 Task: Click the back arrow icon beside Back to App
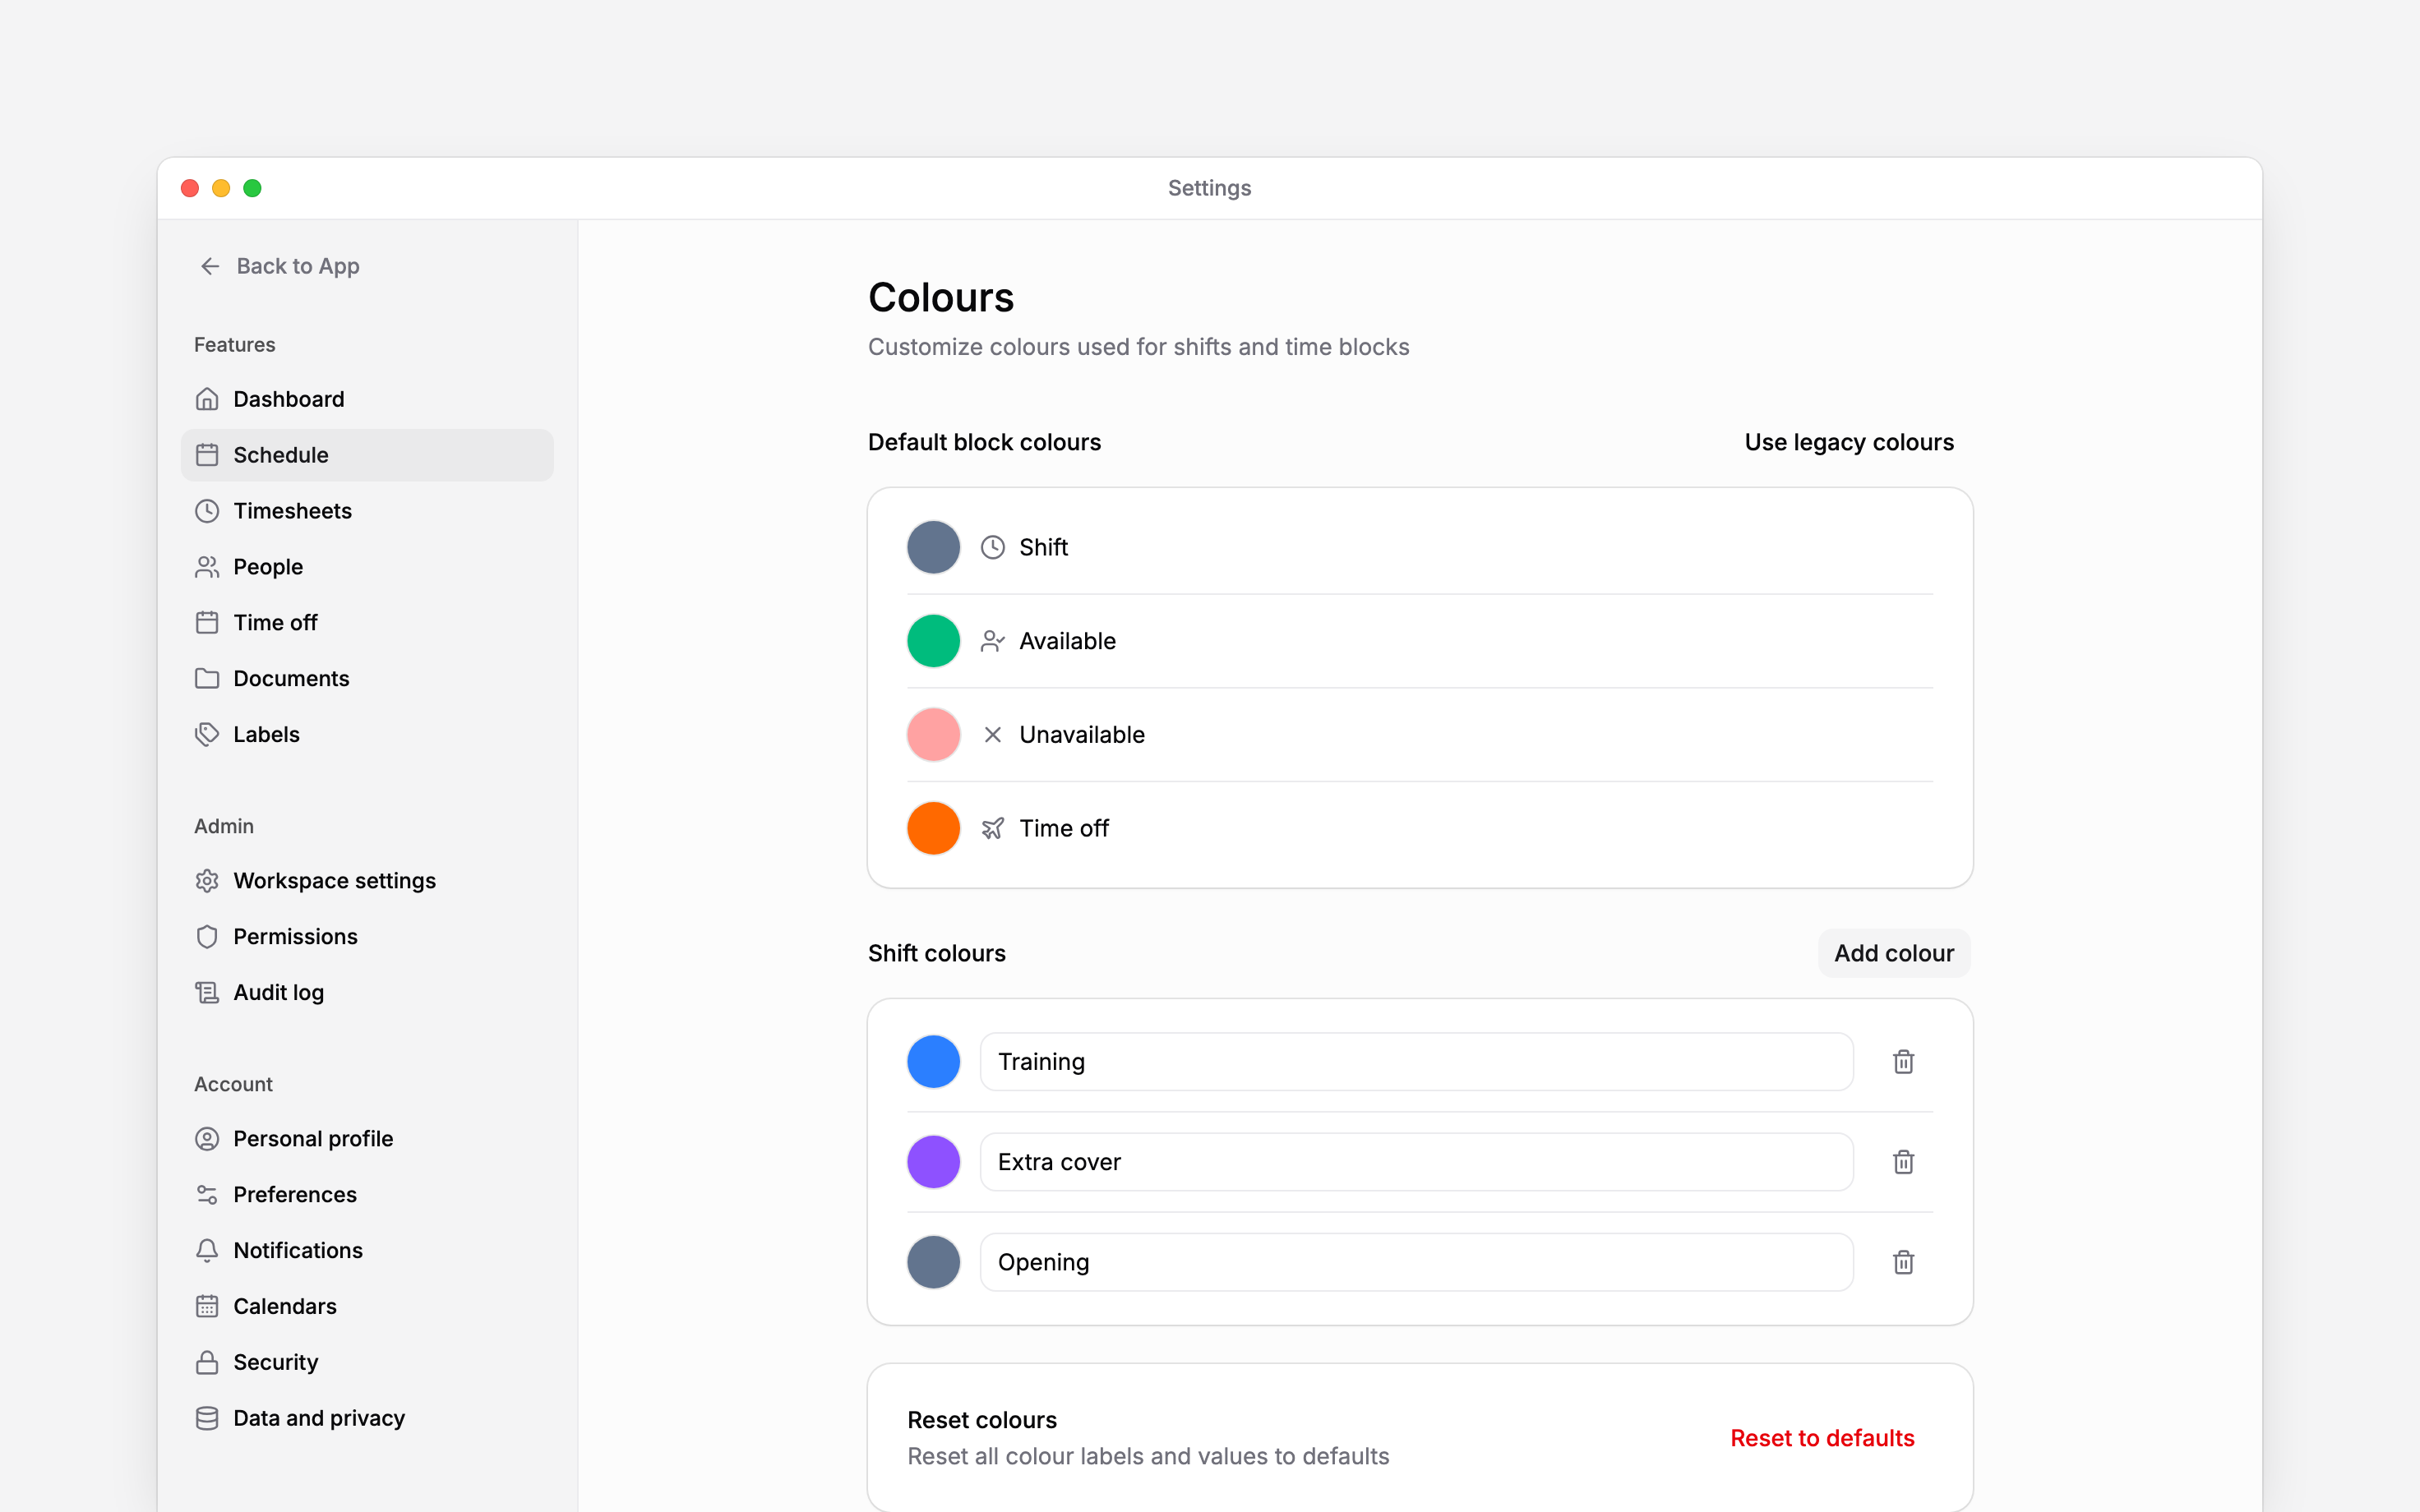pyautogui.click(x=210, y=266)
